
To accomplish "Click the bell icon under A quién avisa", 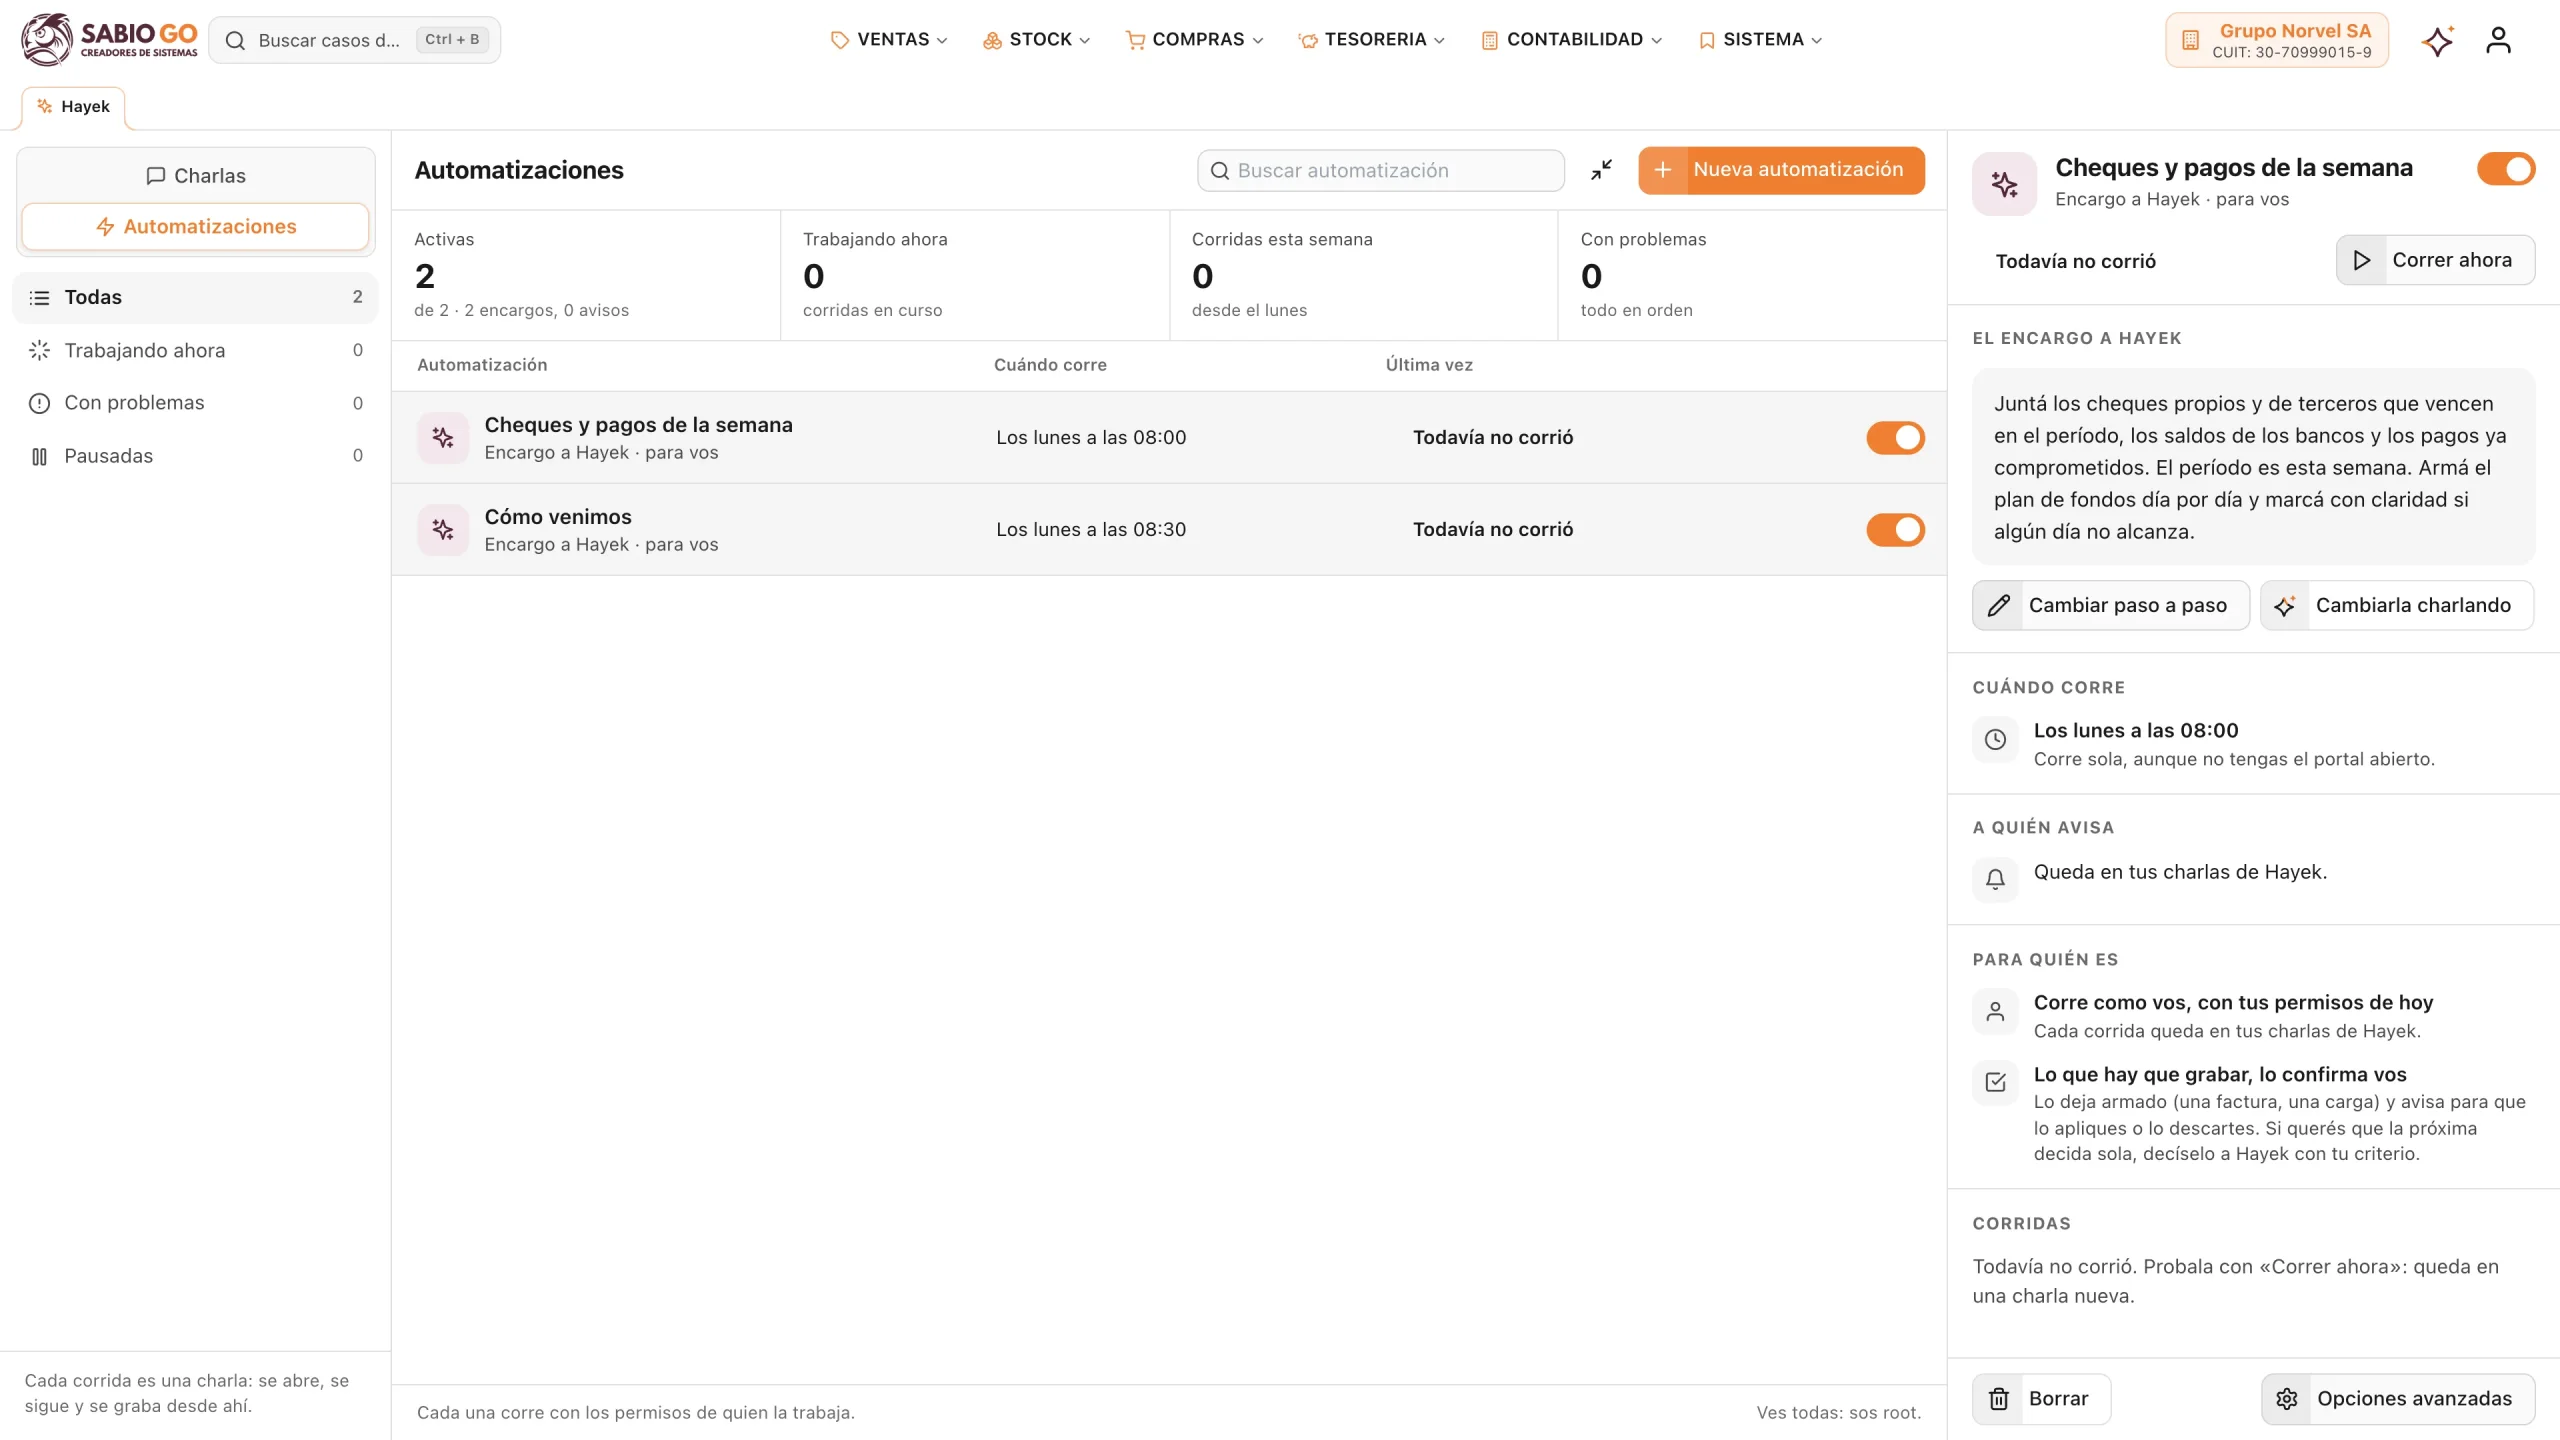I will (1995, 879).
